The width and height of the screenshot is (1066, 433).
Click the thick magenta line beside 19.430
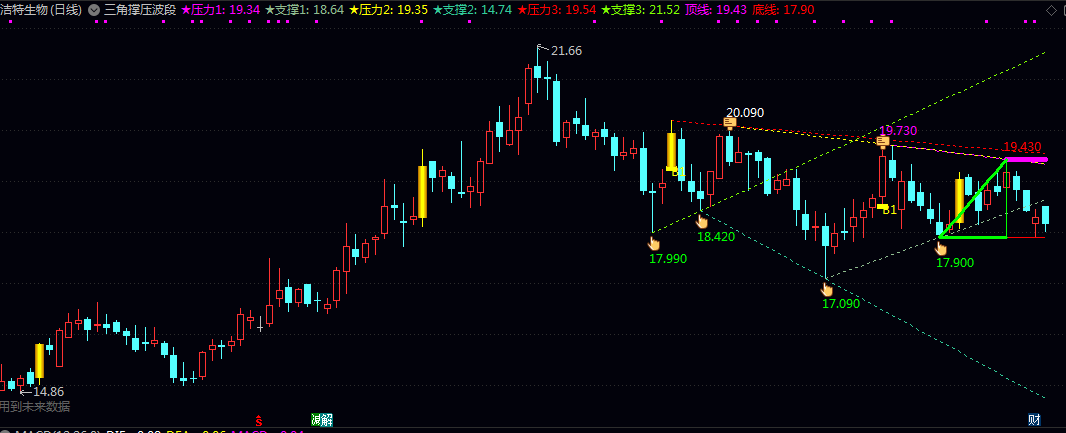point(1026,159)
